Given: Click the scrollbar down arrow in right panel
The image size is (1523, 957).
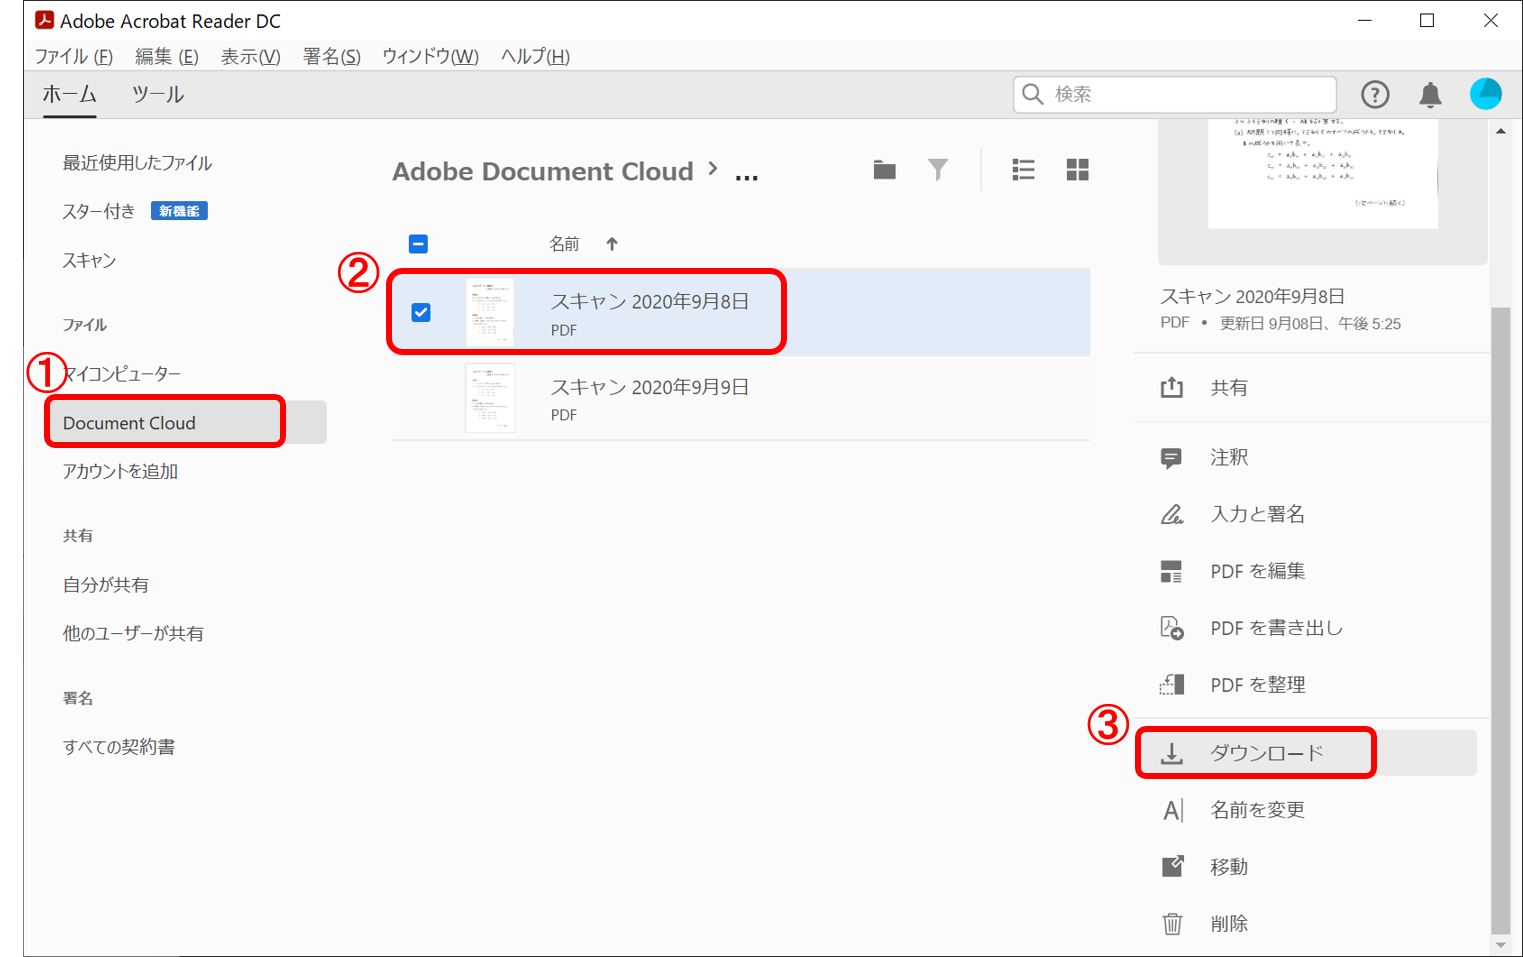Looking at the screenshot, I should pos(1500,945).
